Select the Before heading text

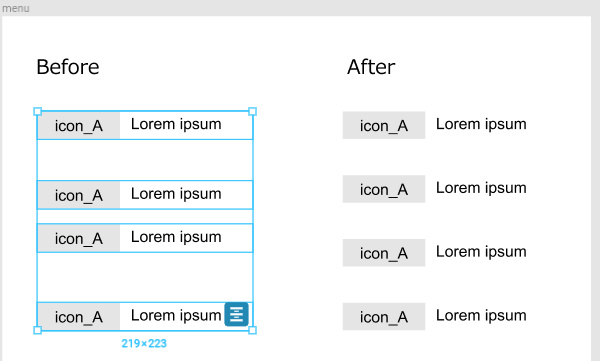click(68, 67)
